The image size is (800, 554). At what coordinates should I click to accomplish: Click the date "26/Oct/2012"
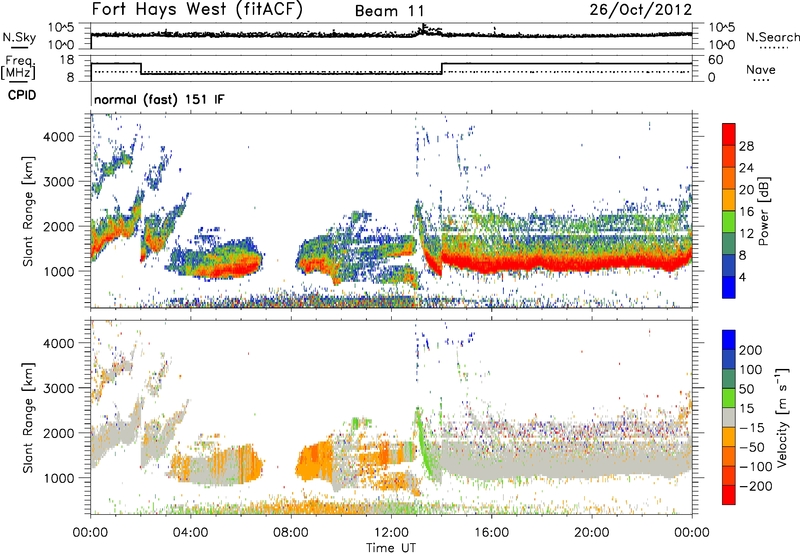pyautogui.click(x=641, y=10)
